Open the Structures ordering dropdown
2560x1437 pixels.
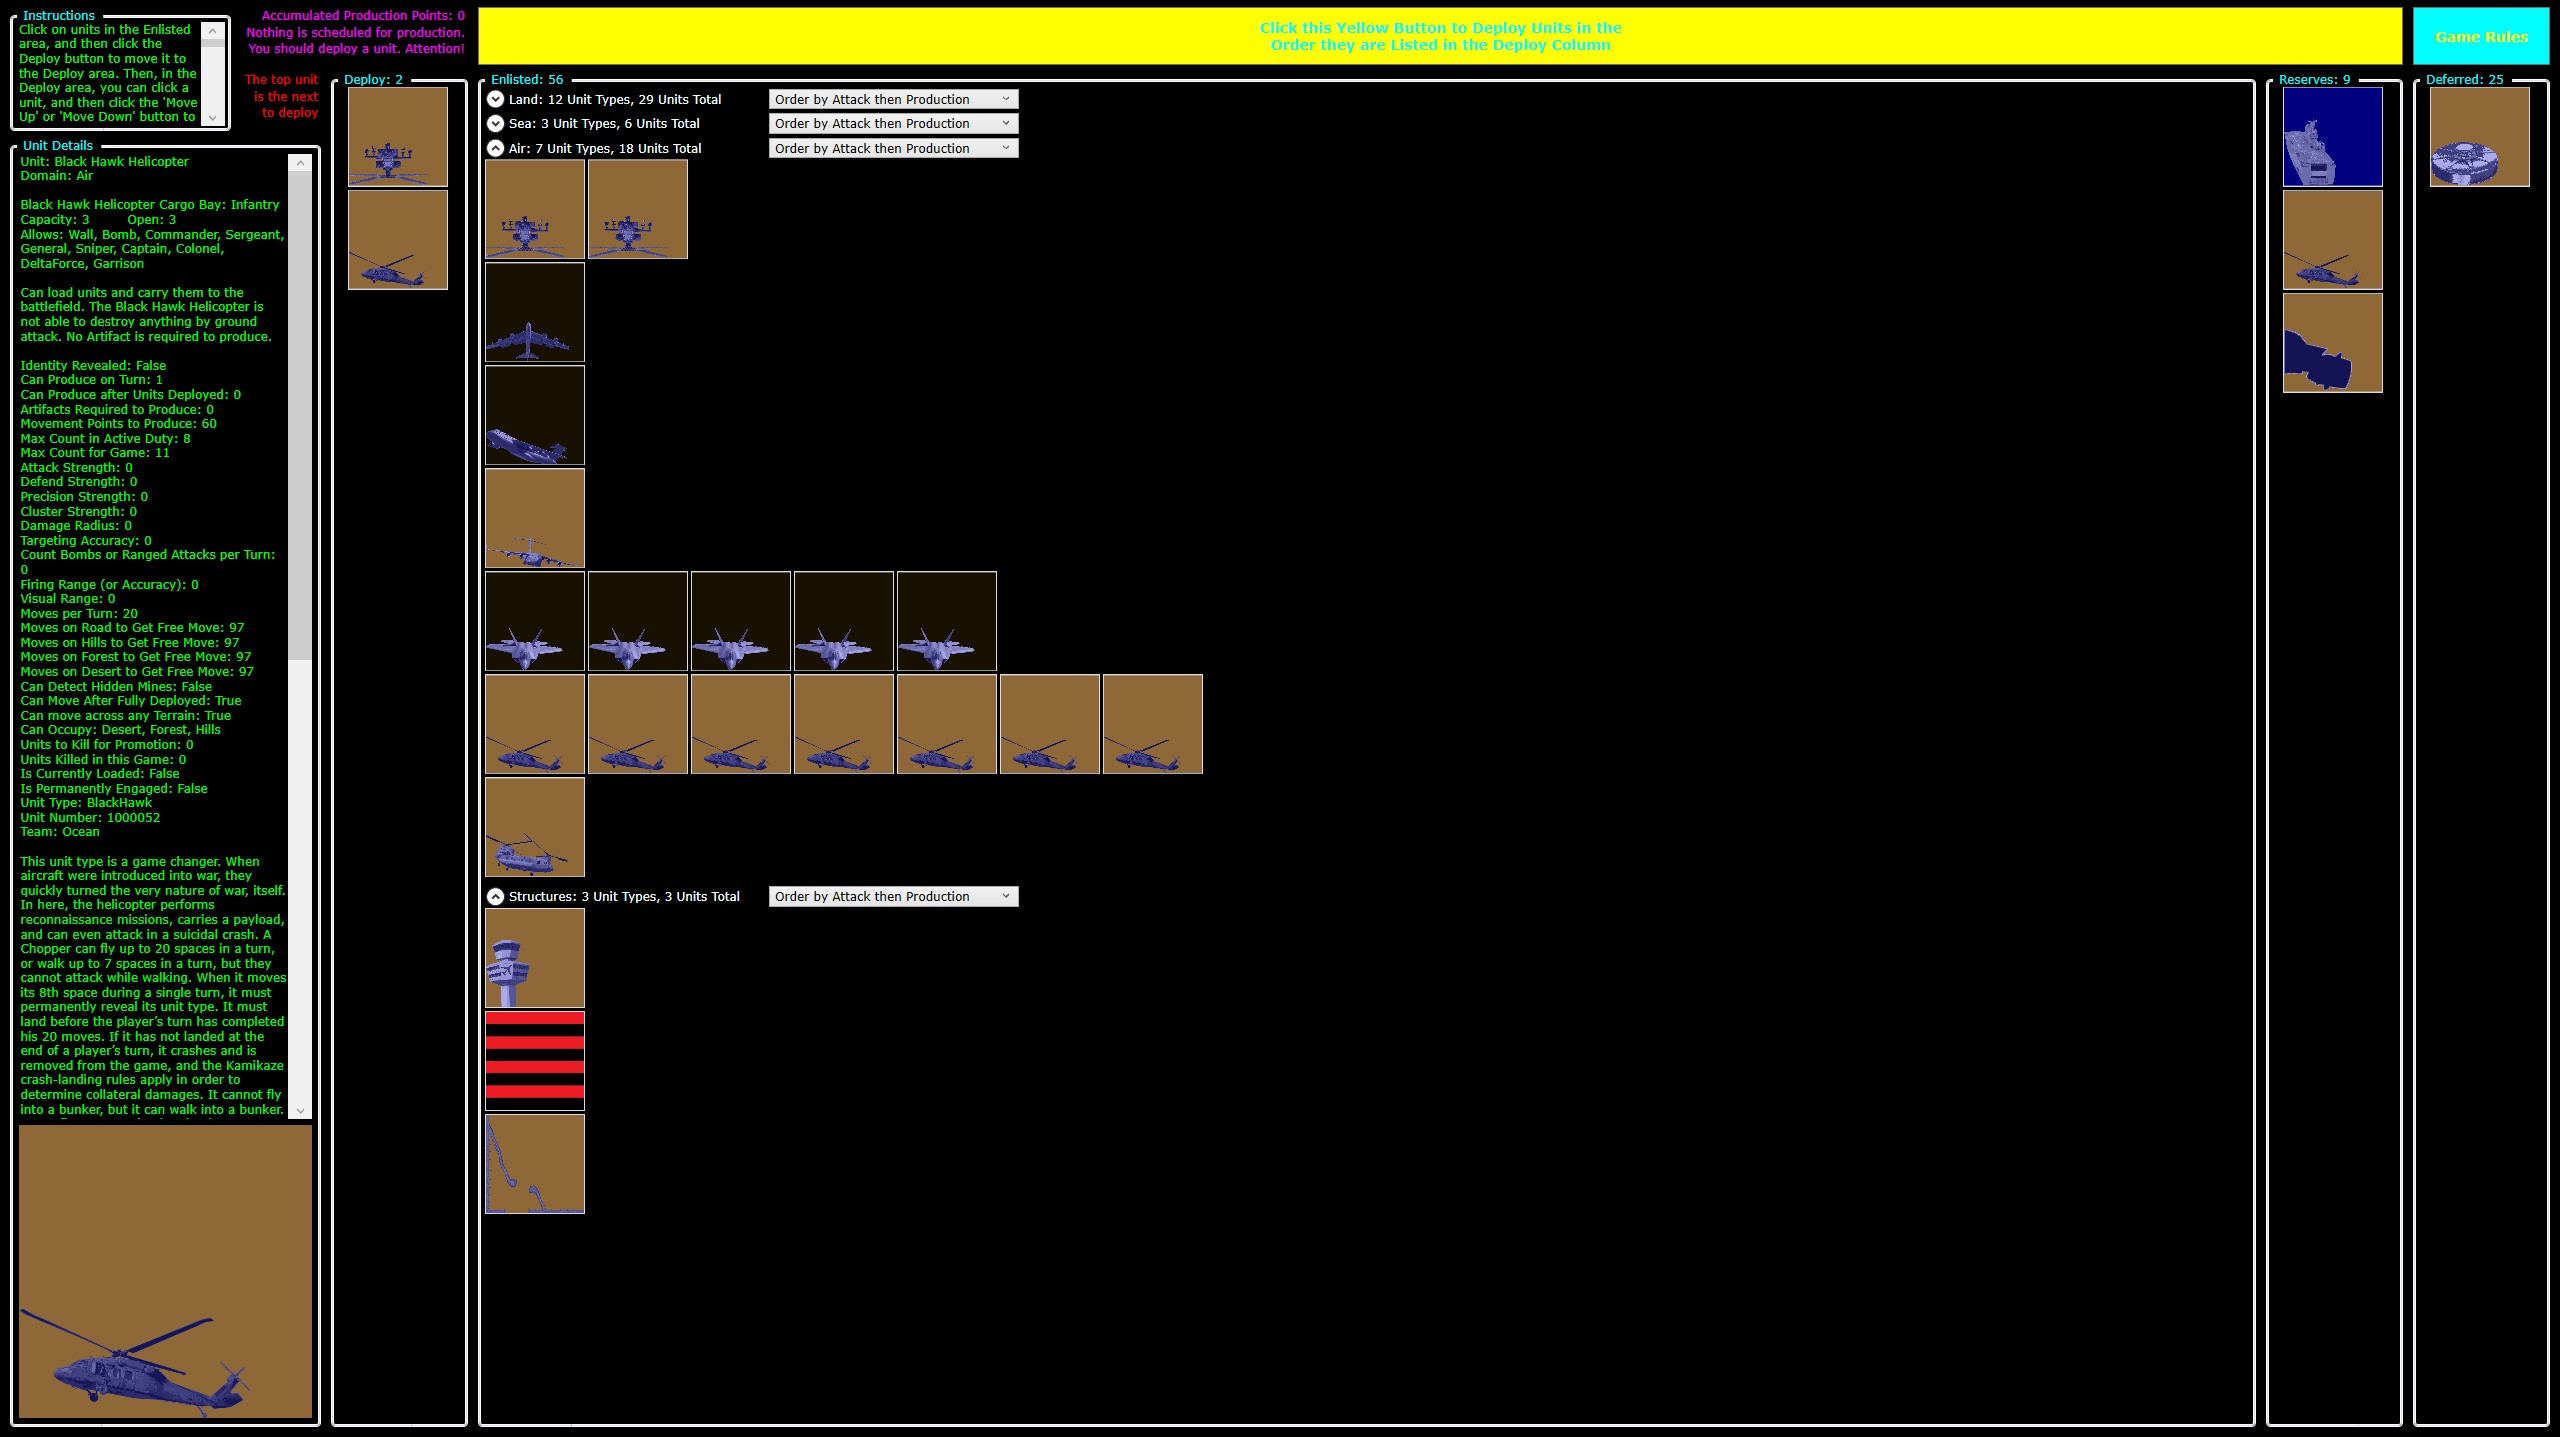[893, 896]
